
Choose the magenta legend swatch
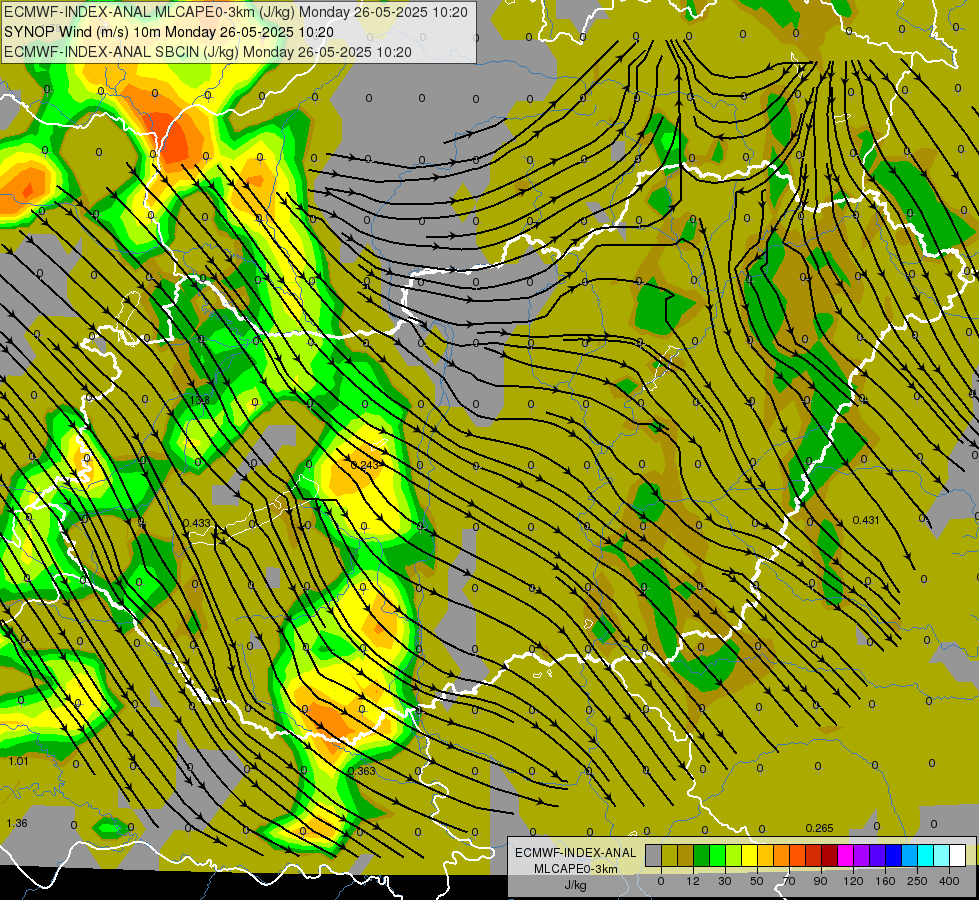pos(845,855)
